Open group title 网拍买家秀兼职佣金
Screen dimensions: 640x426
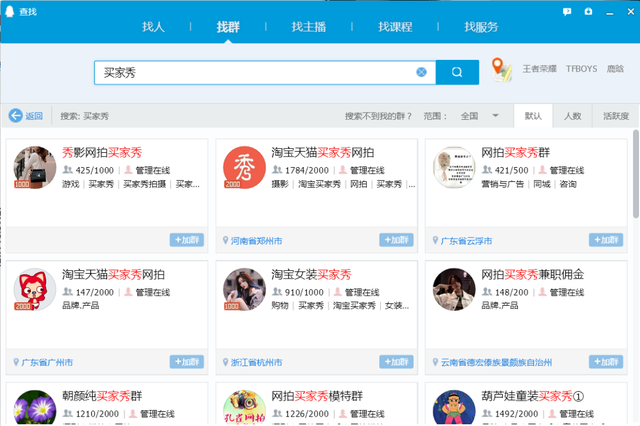coord(533,274)
